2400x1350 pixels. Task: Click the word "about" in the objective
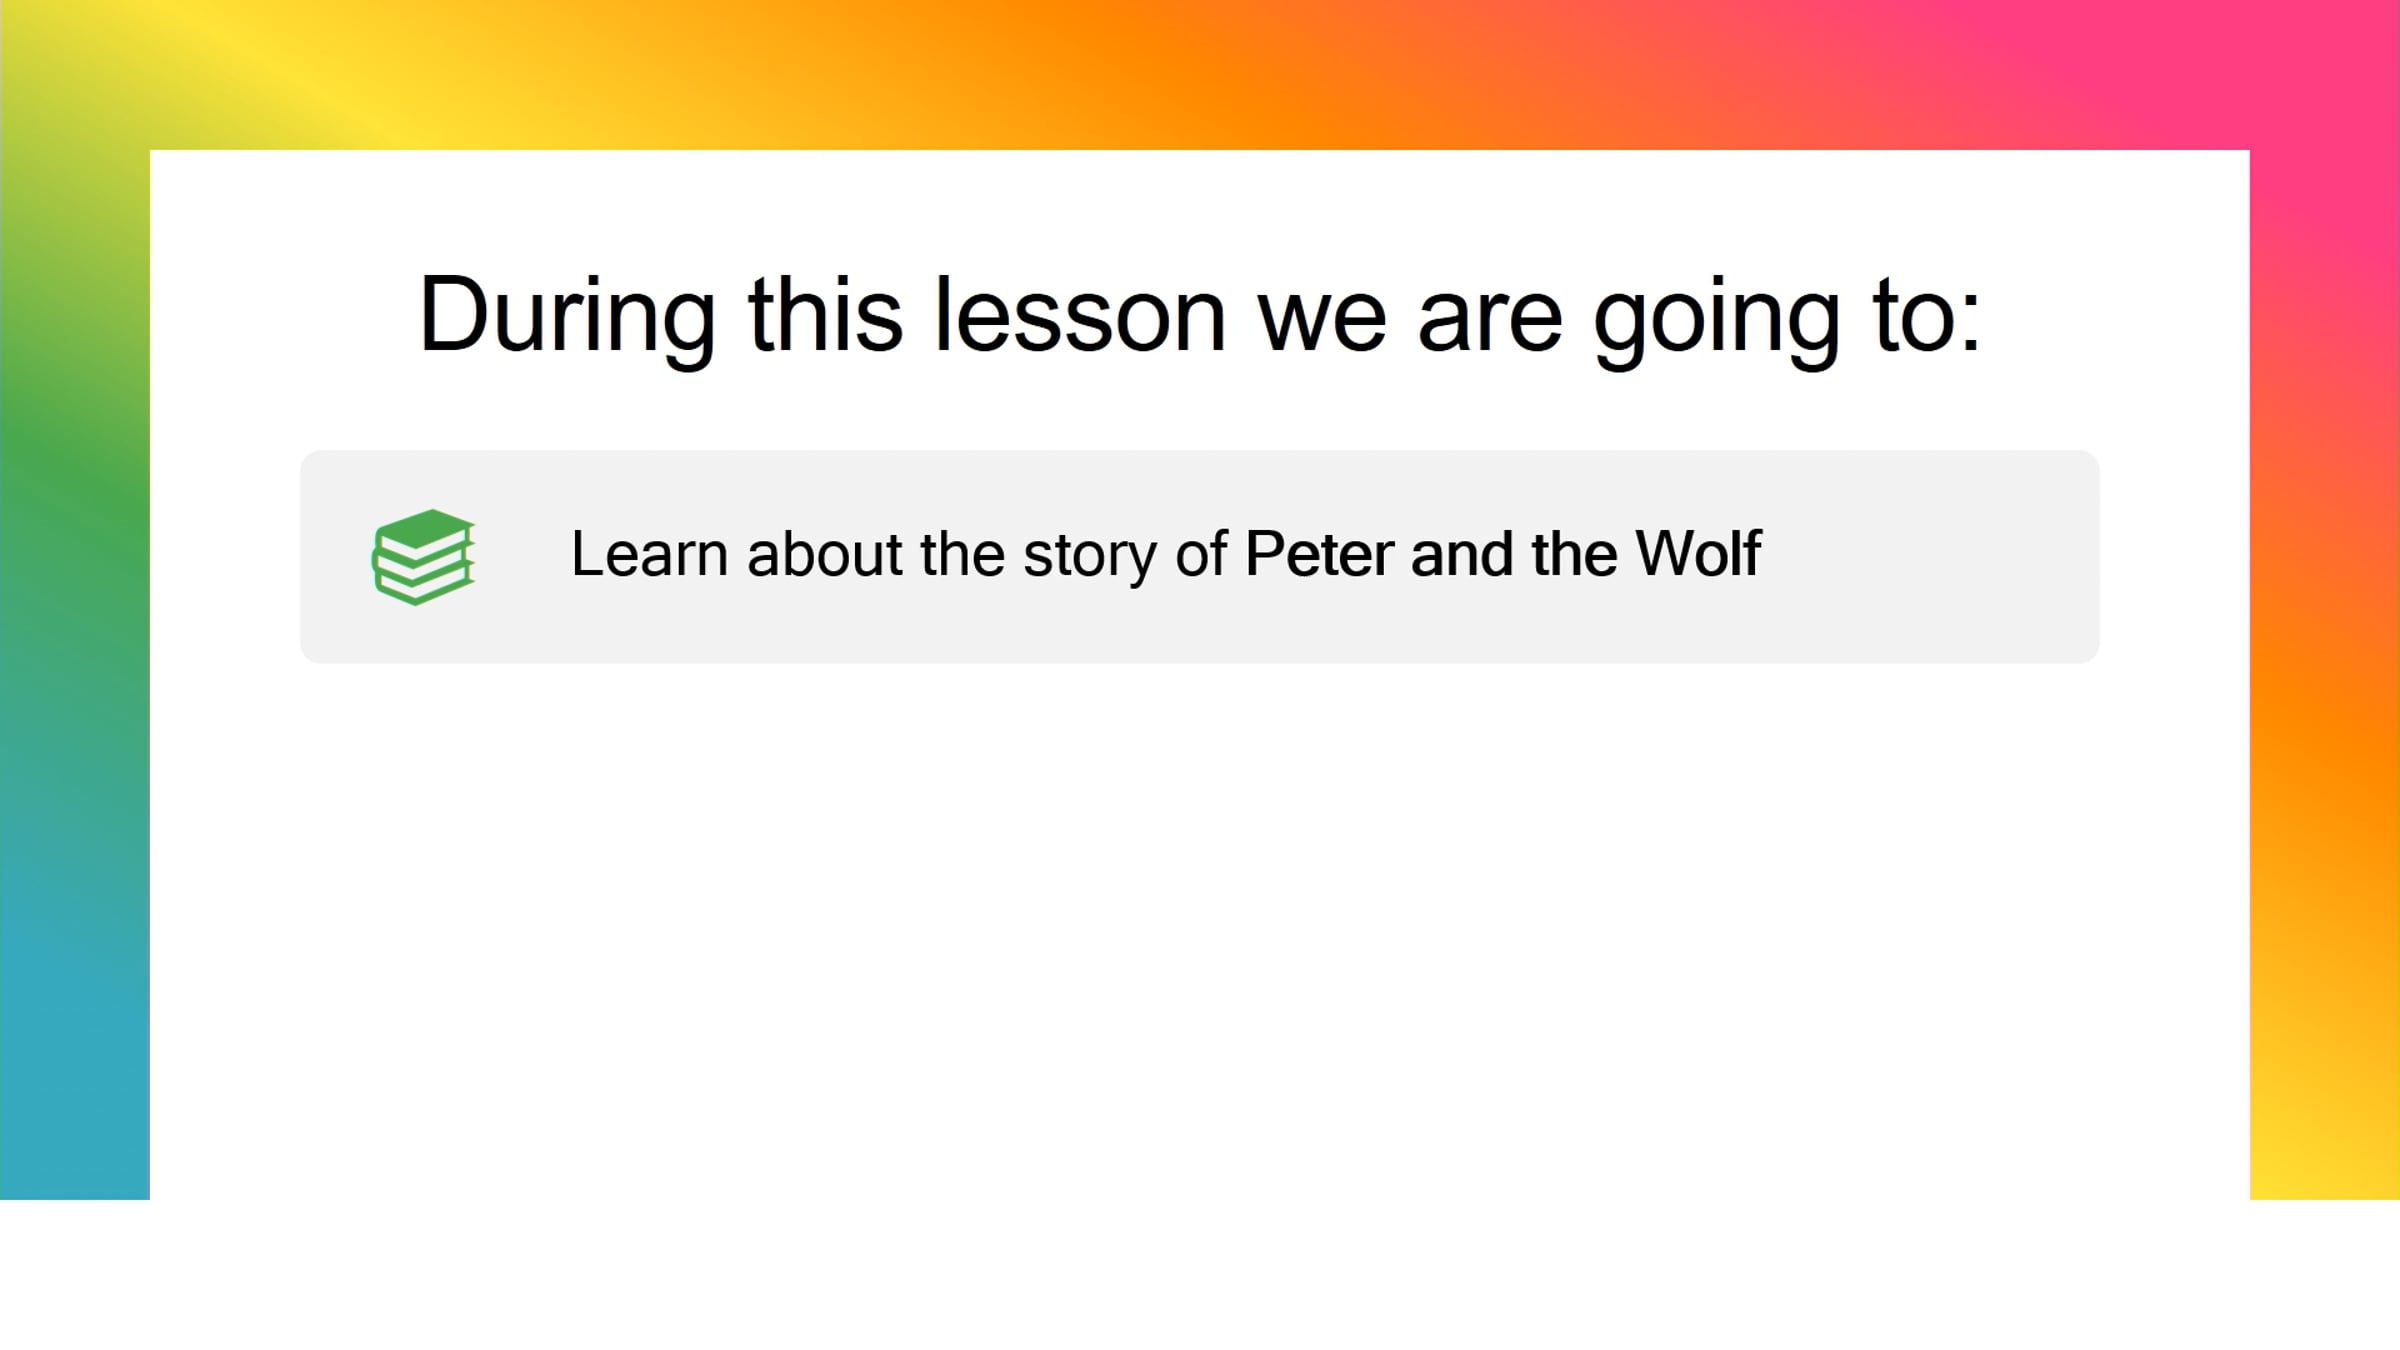click(x=824, y=553)
